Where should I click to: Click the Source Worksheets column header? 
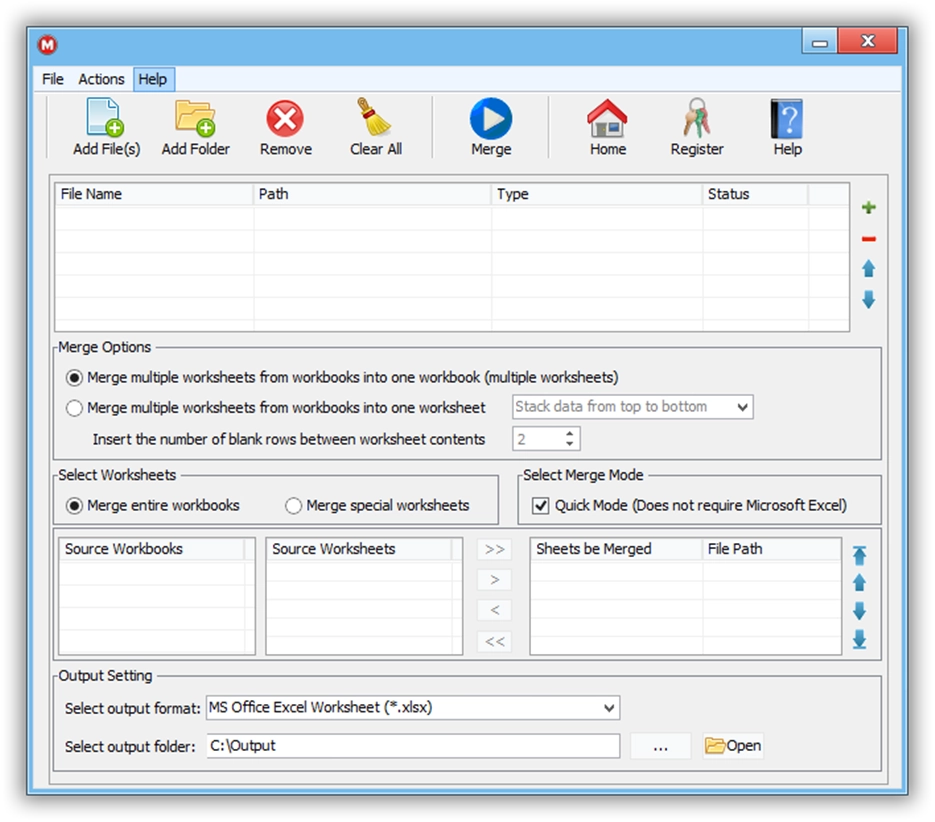359,549
